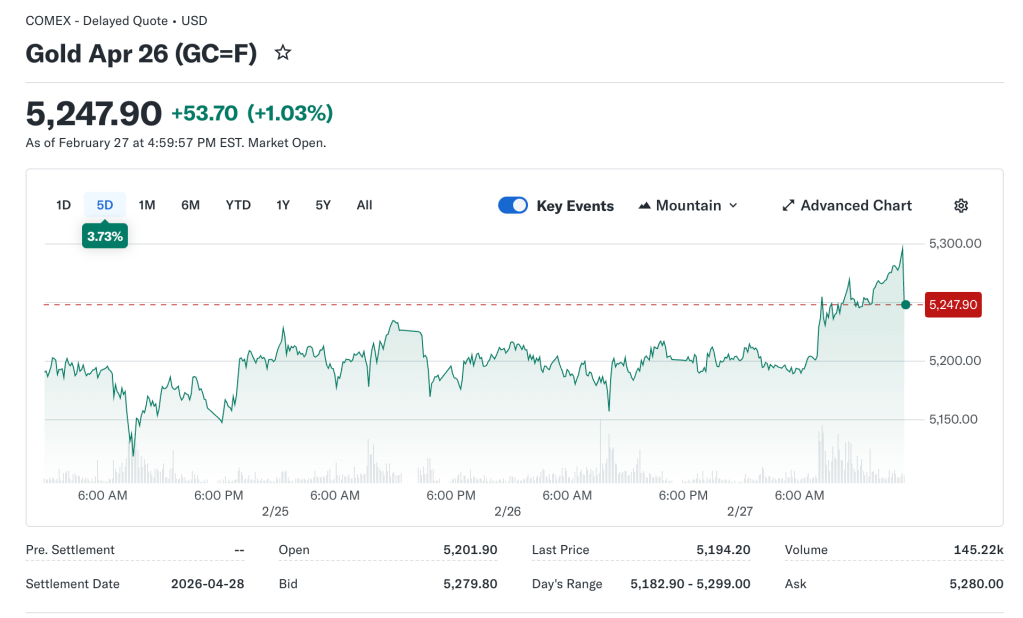Click the green price dot on chart
1023x618 pixels.
coord(905,304)
